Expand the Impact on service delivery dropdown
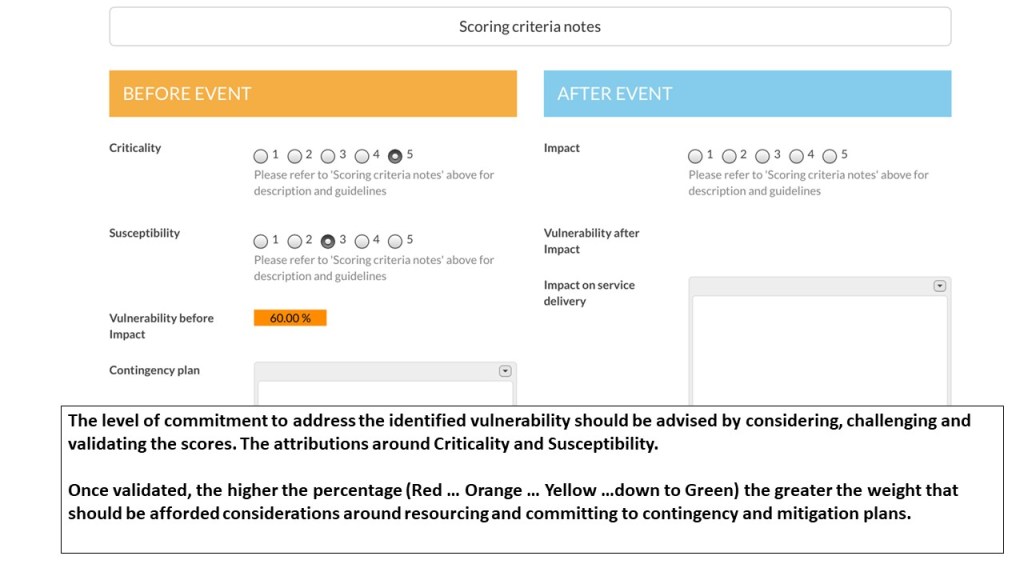 click(939, 286)
